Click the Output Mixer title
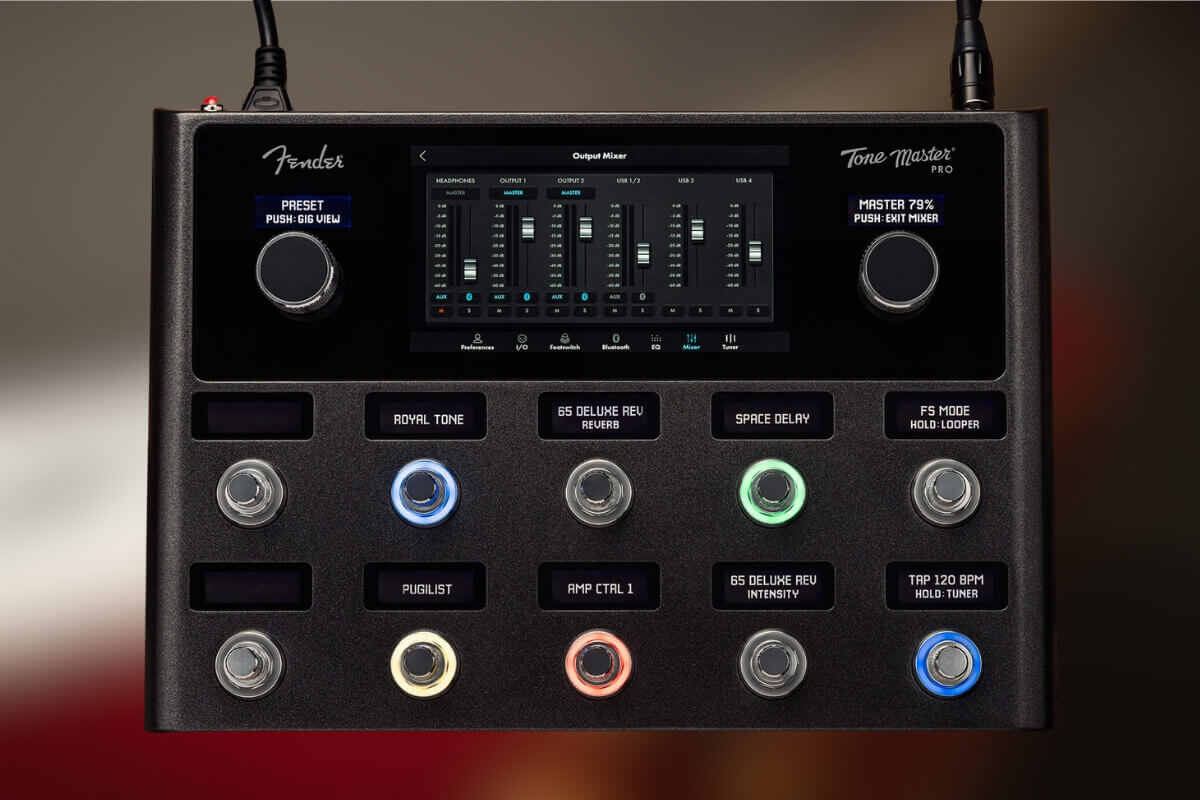The width and height of the screenshot is (1200, 800). point(599,156)
